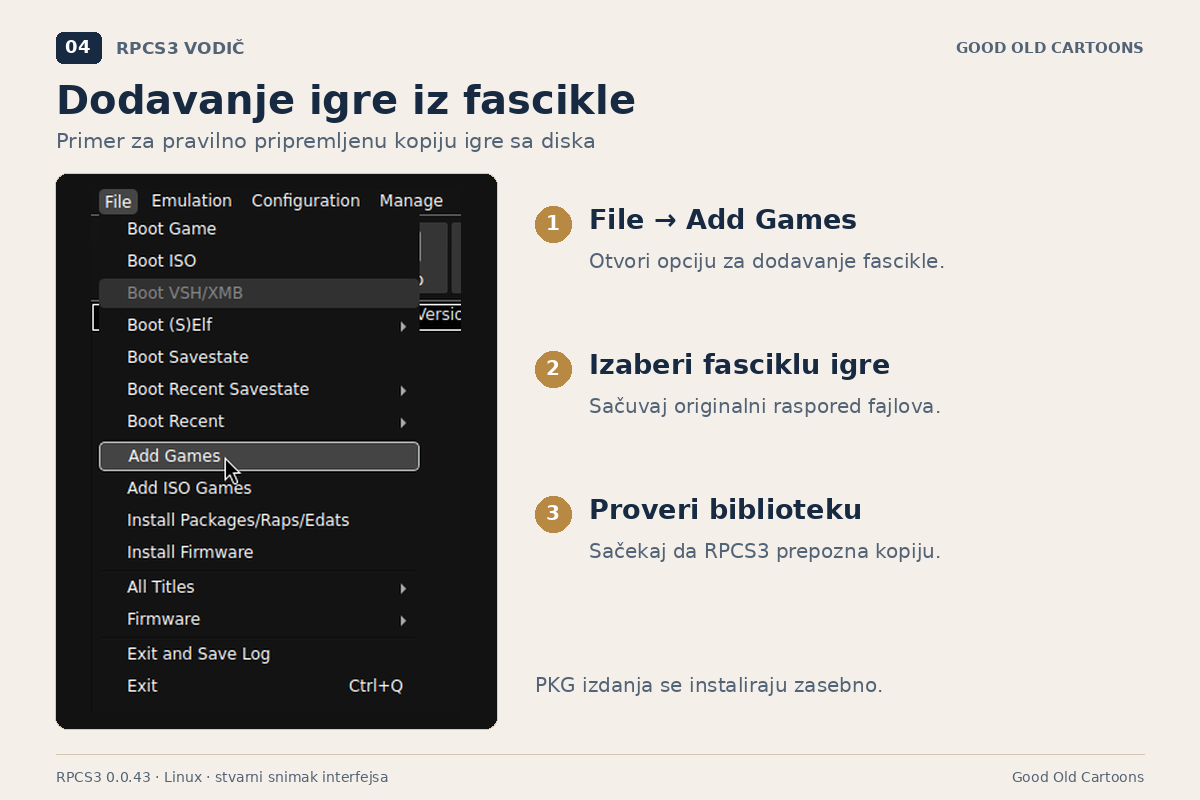Open the Manage menu

click(x=411, y=201)
